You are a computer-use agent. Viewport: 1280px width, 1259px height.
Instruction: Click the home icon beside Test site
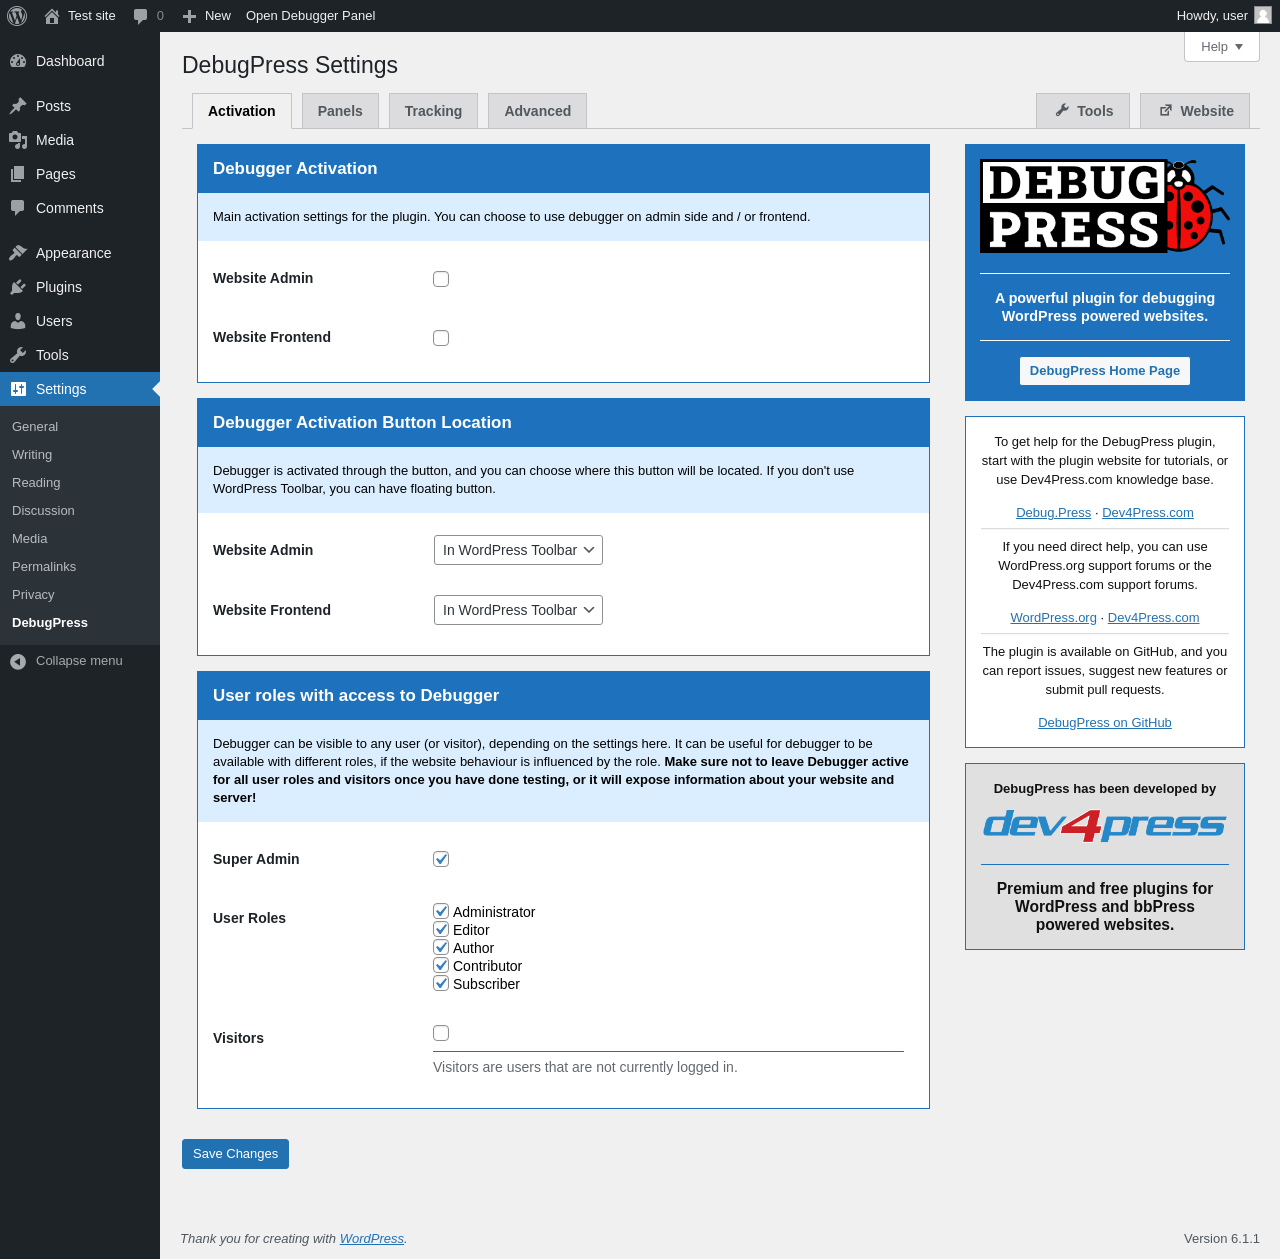(52, 16)
